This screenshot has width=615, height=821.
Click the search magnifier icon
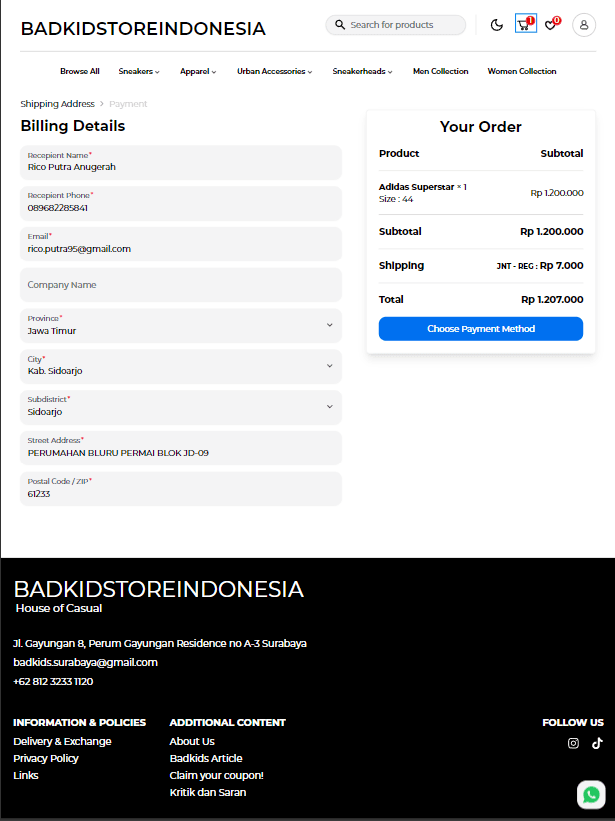(x=340, y=25)
